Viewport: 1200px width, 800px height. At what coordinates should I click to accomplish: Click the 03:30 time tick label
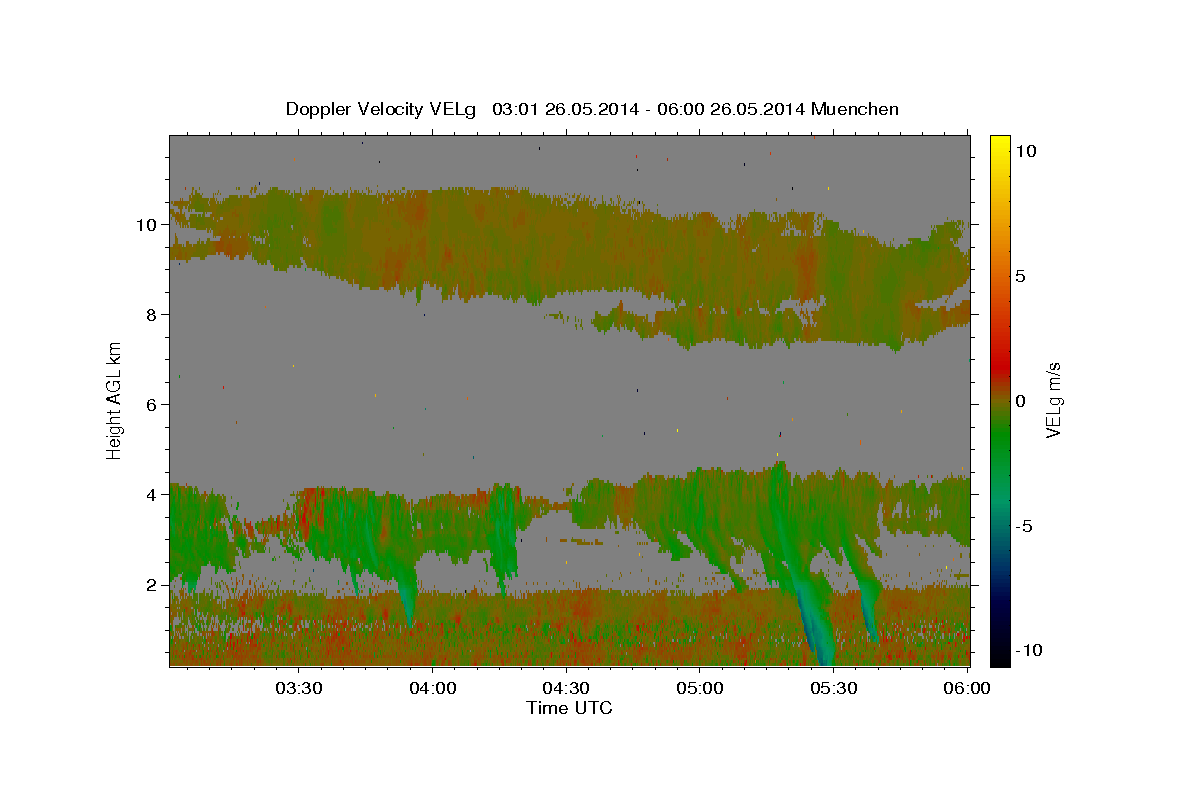(299, 688)
